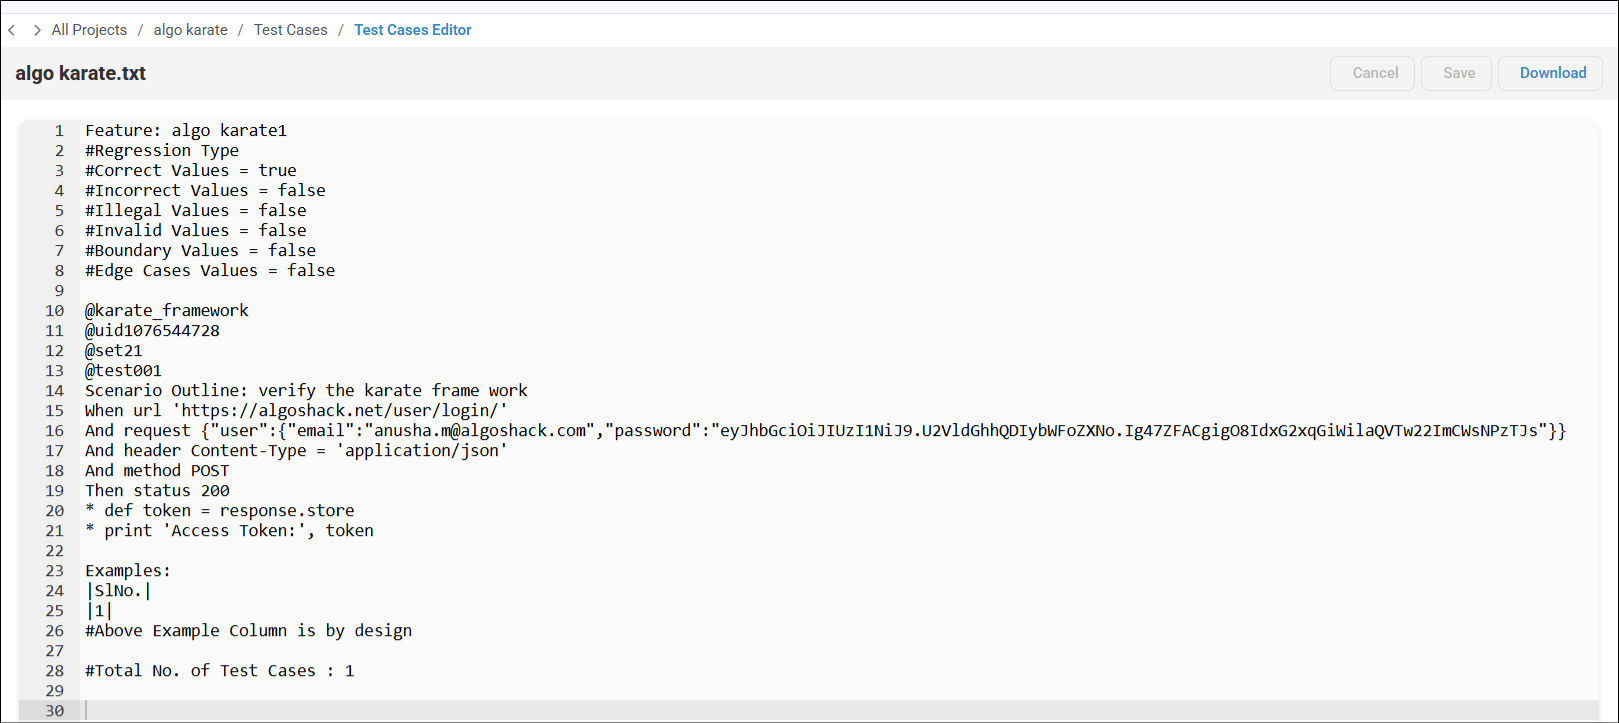Click the forward navigation arrow

click(37, 30)
